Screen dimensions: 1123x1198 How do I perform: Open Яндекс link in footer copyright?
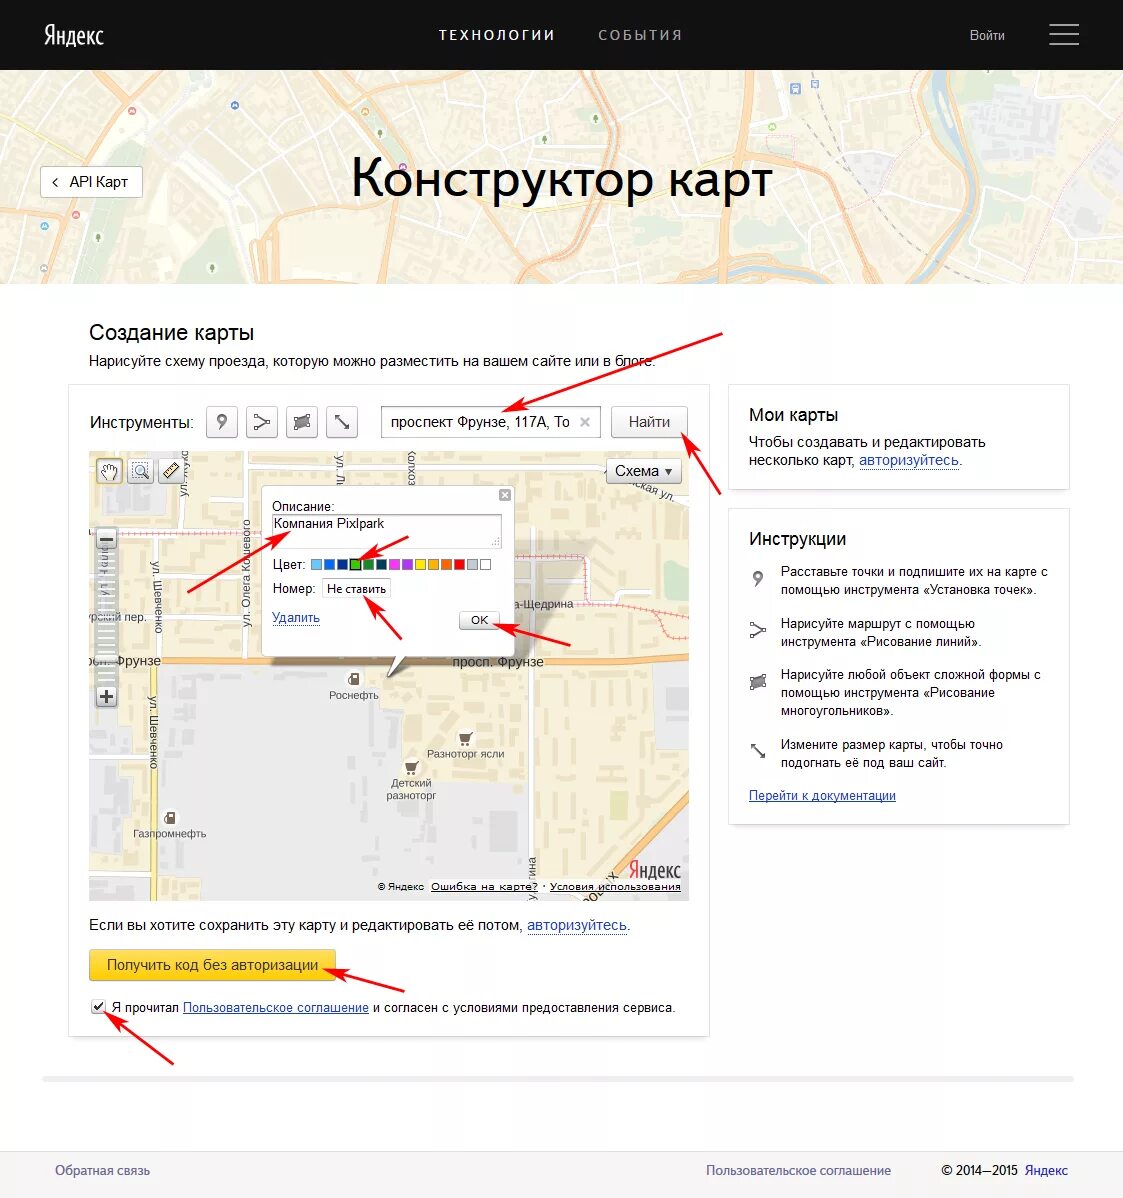pyautogui.click(x=1046, y=1170)
